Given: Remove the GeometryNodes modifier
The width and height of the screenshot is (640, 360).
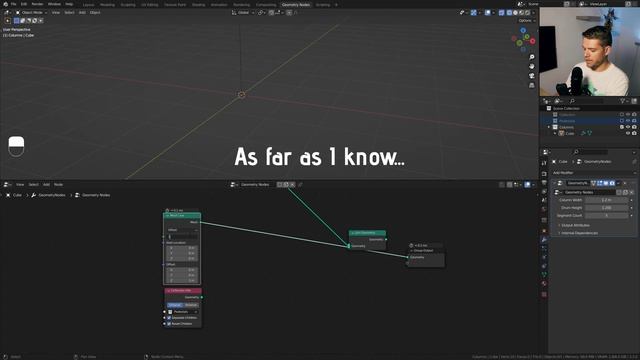Looking at the screenshot, I should tap(625, 183).
